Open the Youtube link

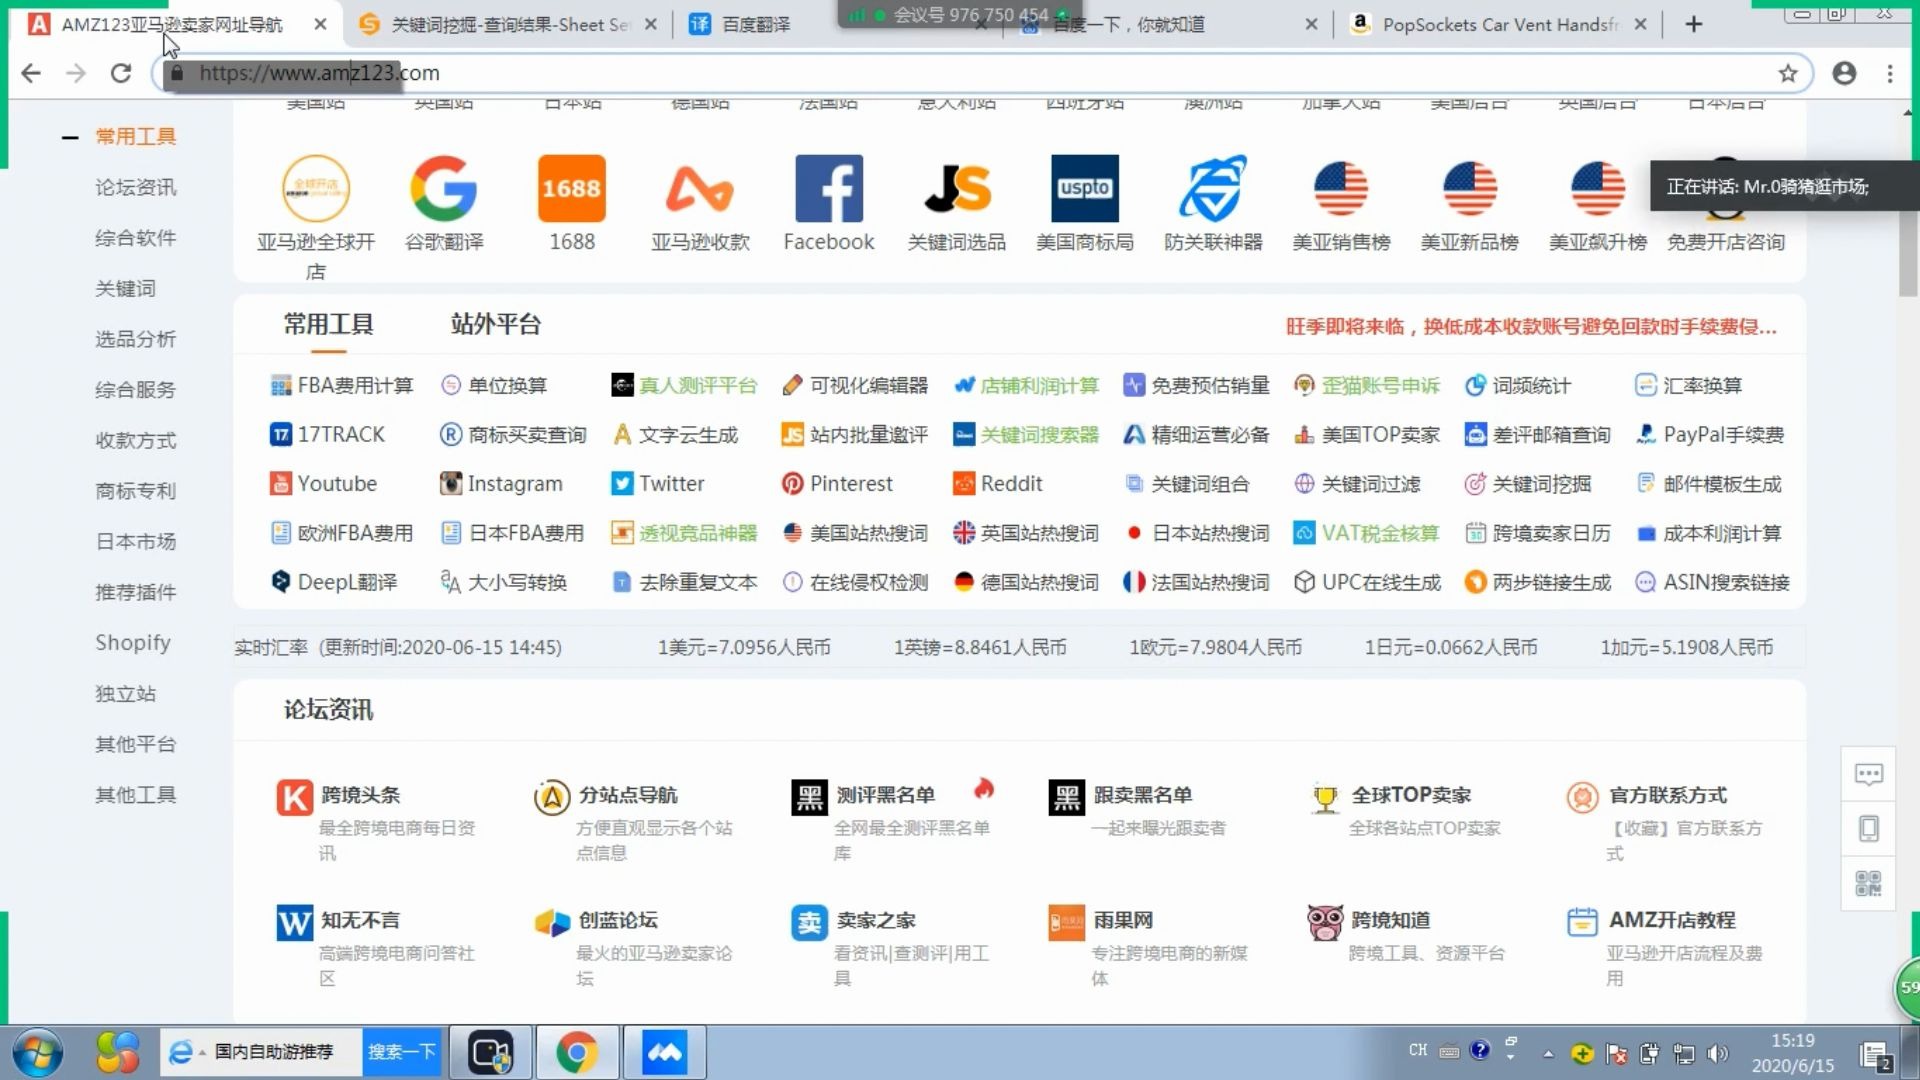[x=323, y=483]
